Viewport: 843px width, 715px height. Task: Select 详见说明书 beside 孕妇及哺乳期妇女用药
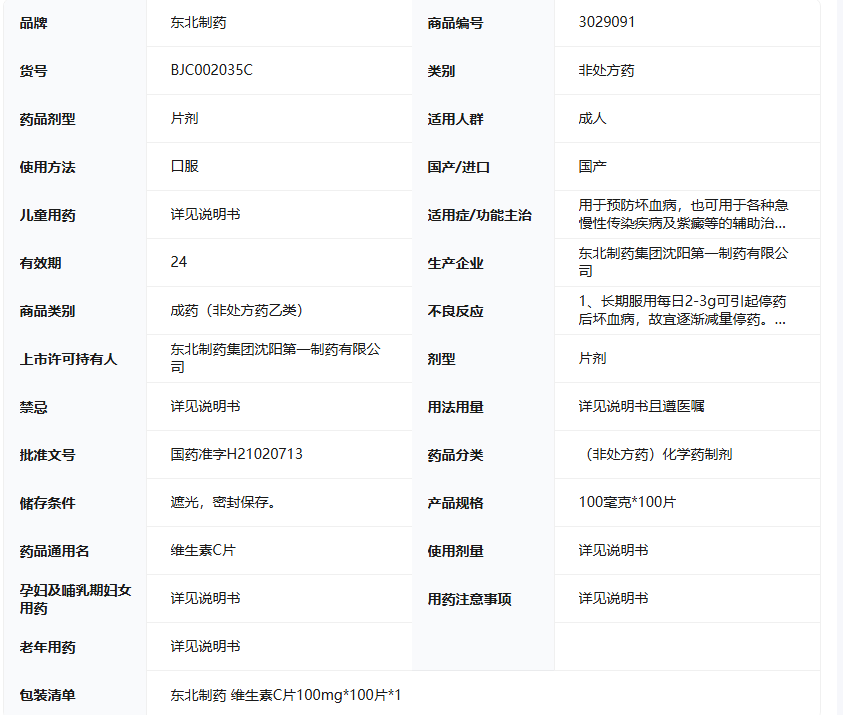pos(205,598)
